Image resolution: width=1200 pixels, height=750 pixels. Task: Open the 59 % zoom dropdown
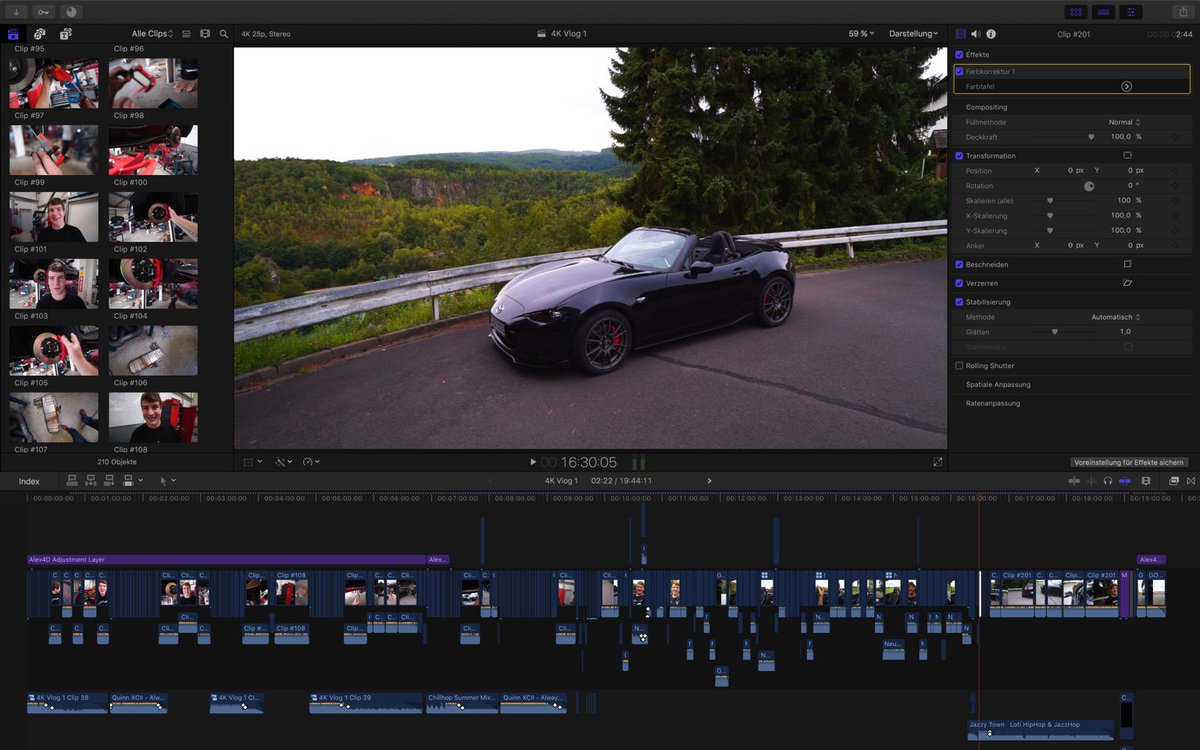[861, 34]
